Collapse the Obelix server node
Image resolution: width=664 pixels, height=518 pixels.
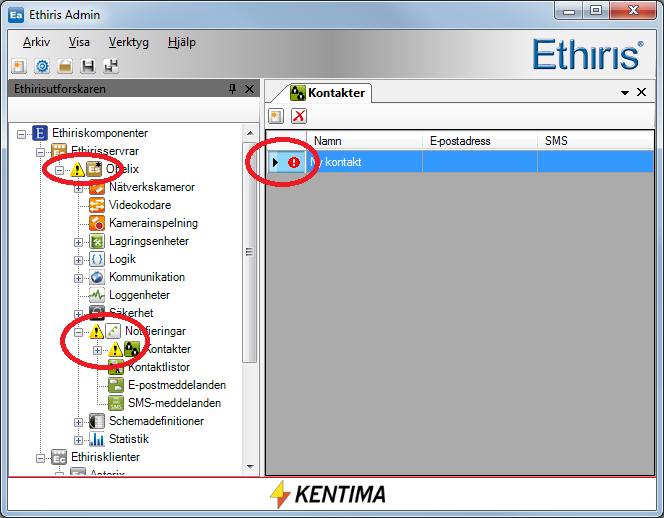59,170
